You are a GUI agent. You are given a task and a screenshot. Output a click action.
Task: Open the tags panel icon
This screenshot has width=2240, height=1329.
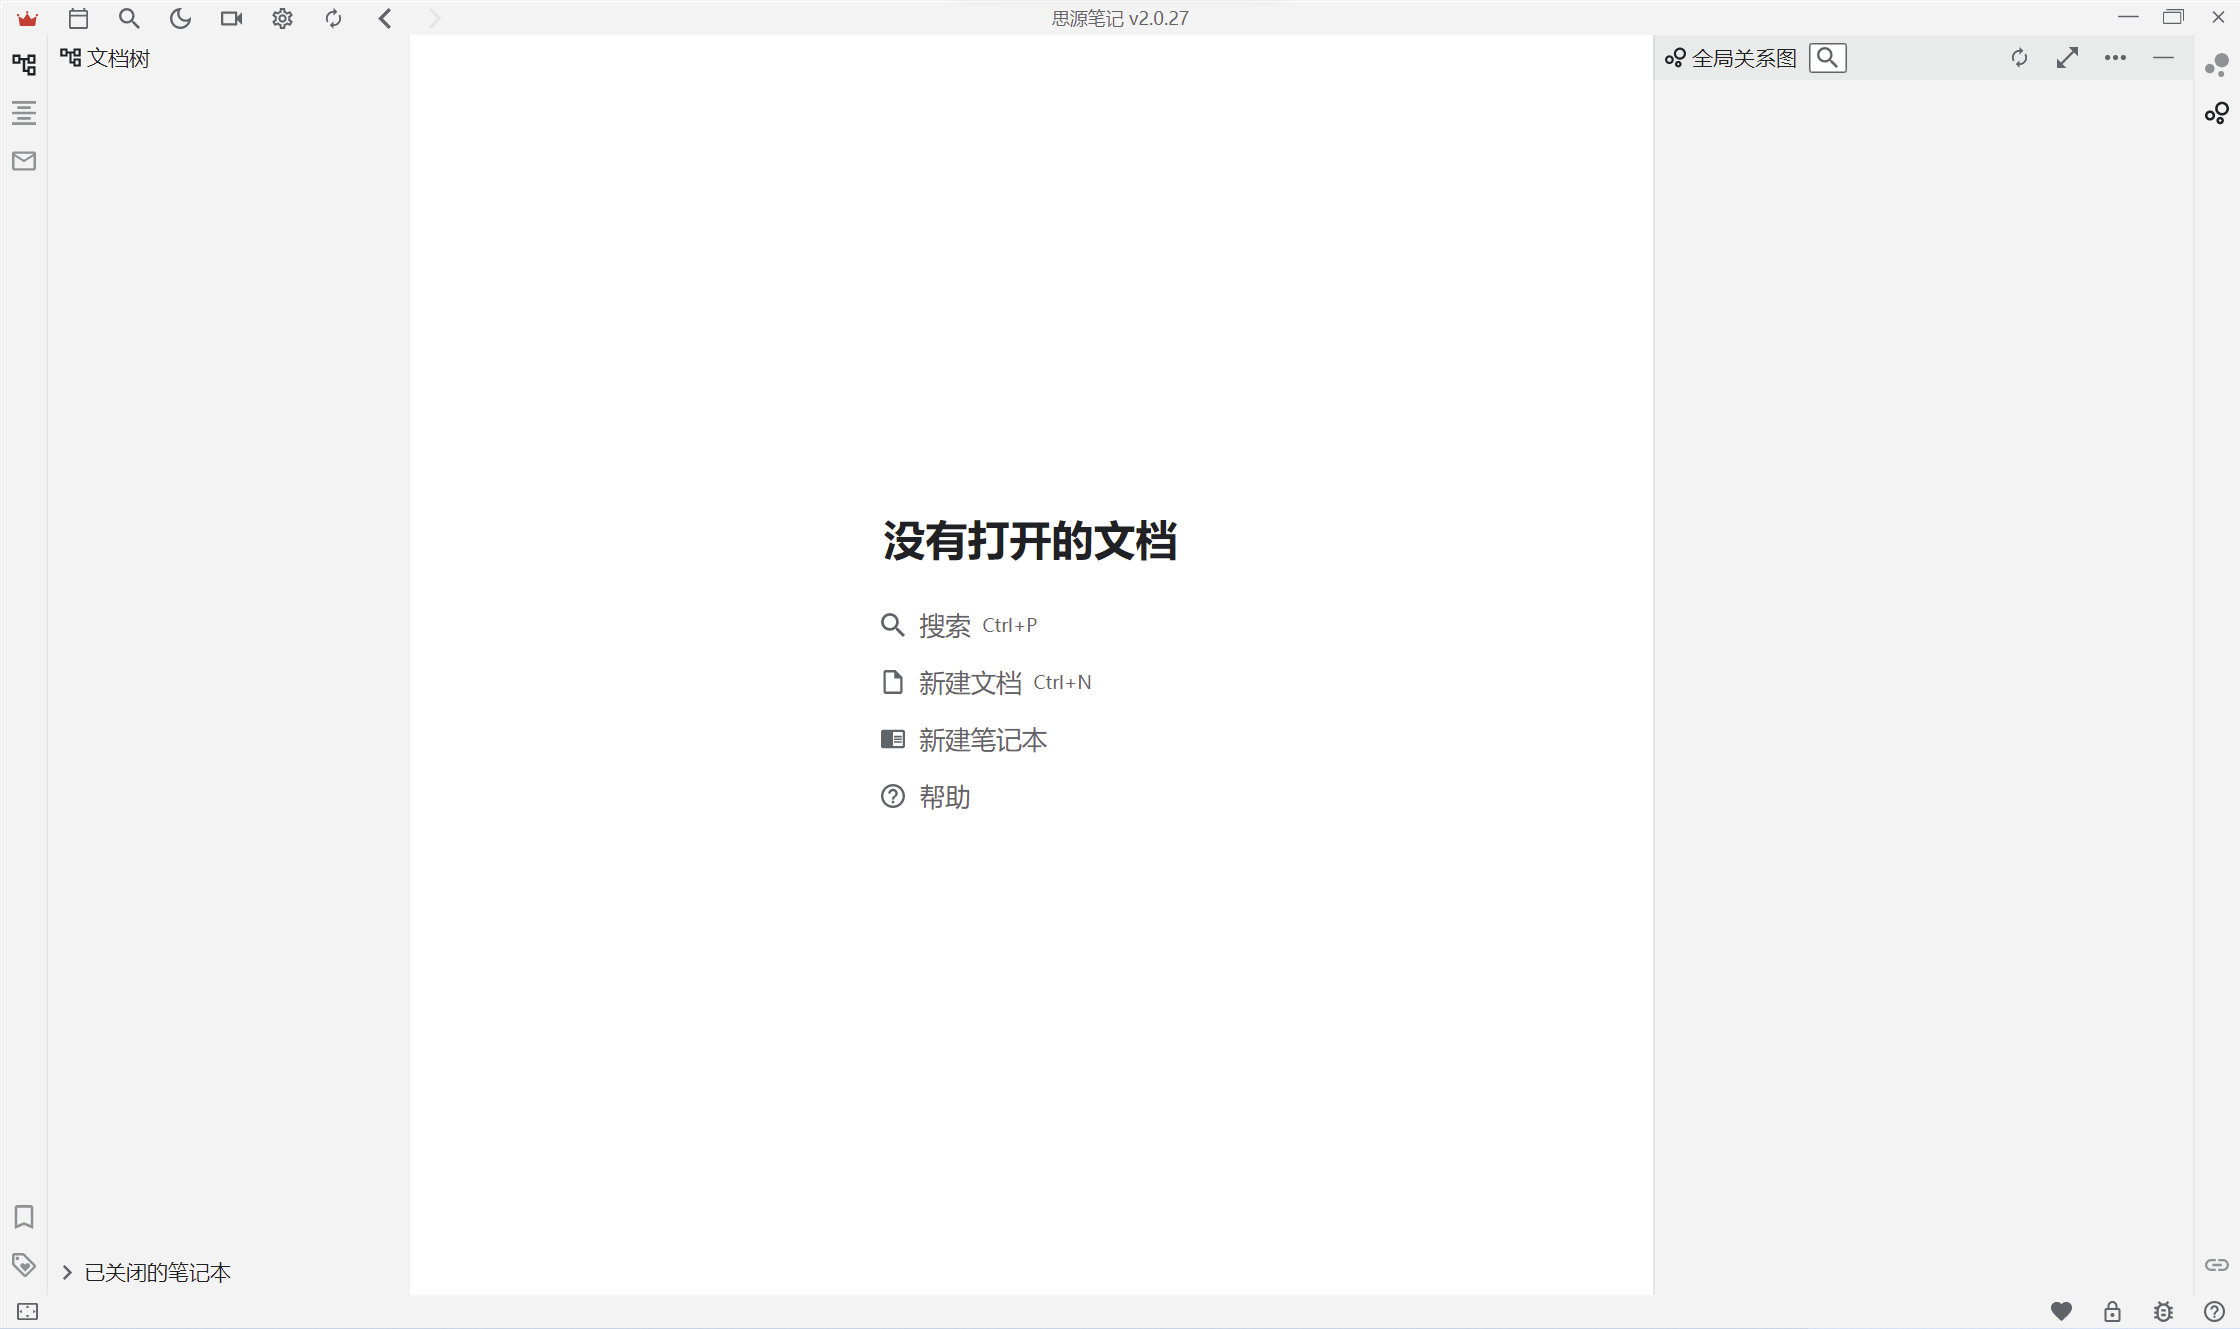tap(24, 1264)
